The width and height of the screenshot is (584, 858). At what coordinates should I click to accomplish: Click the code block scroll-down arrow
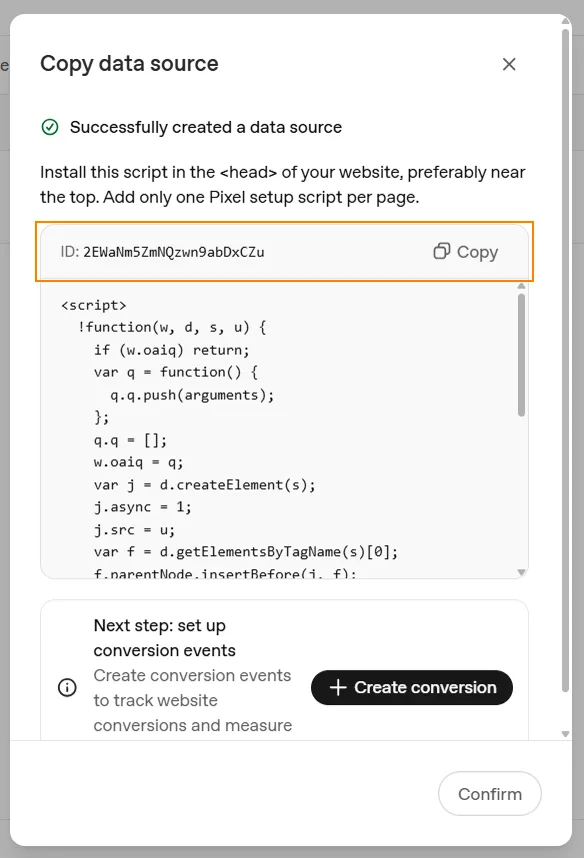(521, 572)
